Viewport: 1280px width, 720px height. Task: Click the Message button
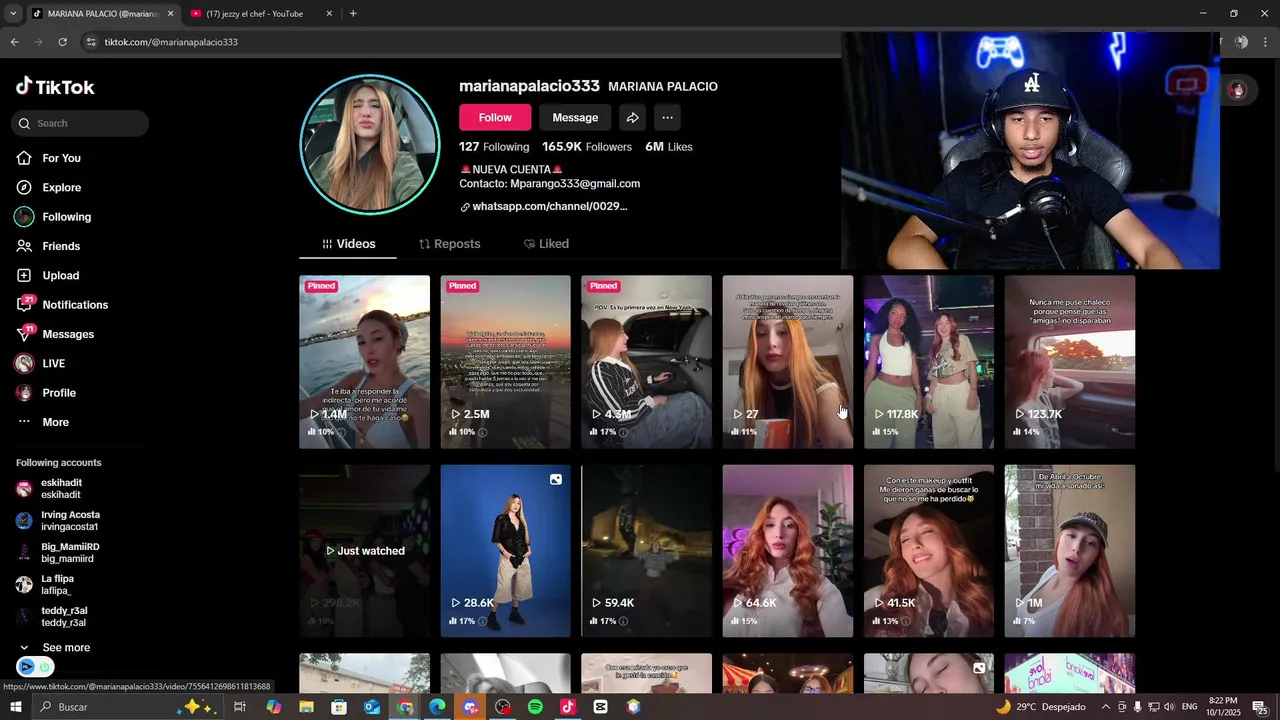[x=575, y=118]
